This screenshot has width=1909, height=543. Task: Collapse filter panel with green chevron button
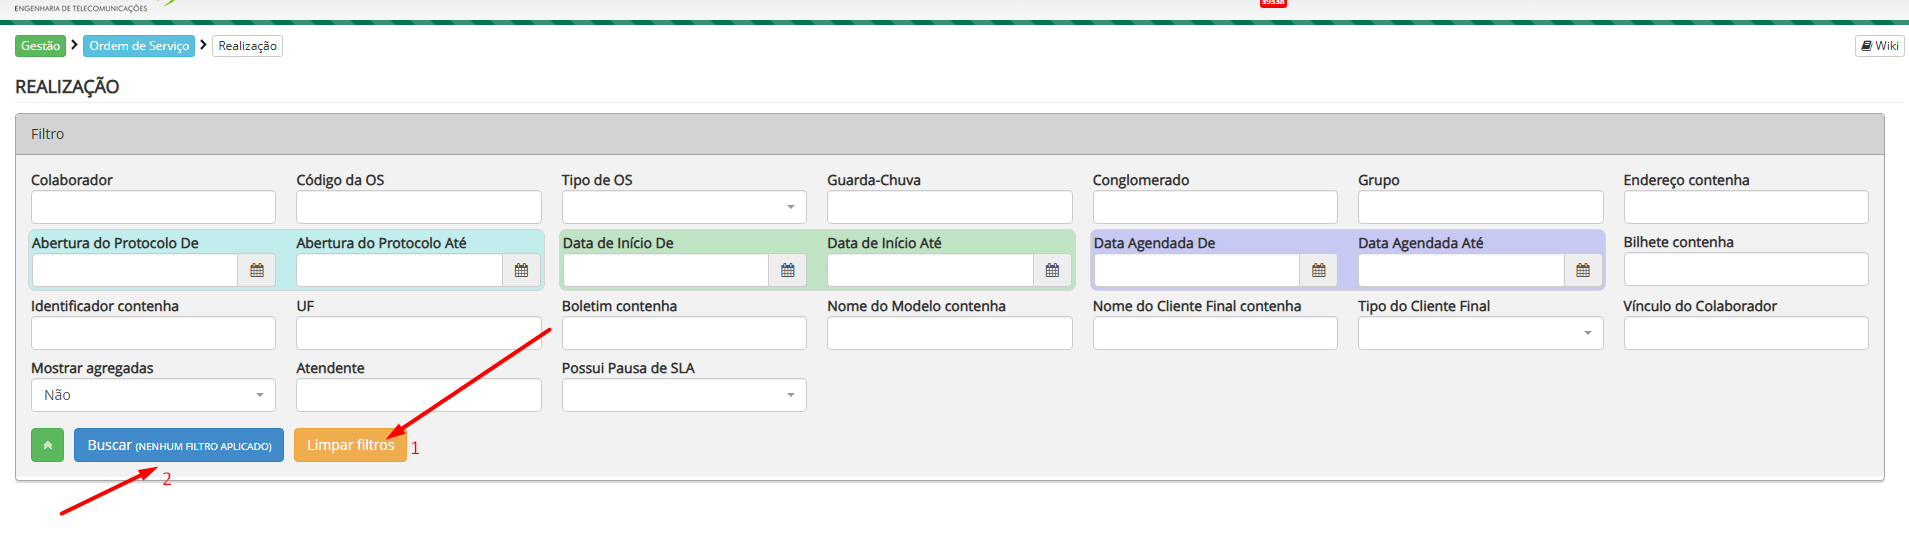point(47,445)
